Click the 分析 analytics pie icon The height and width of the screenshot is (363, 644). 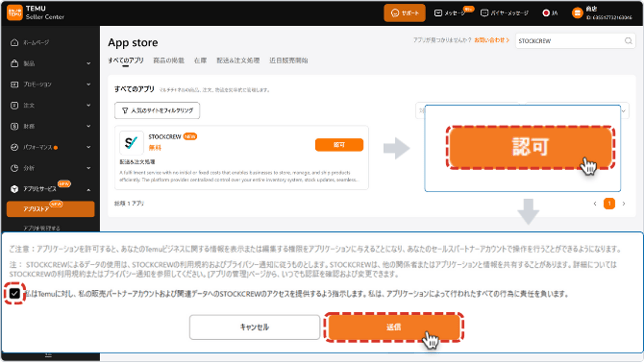pyautogui.click(x=14, y=168)
